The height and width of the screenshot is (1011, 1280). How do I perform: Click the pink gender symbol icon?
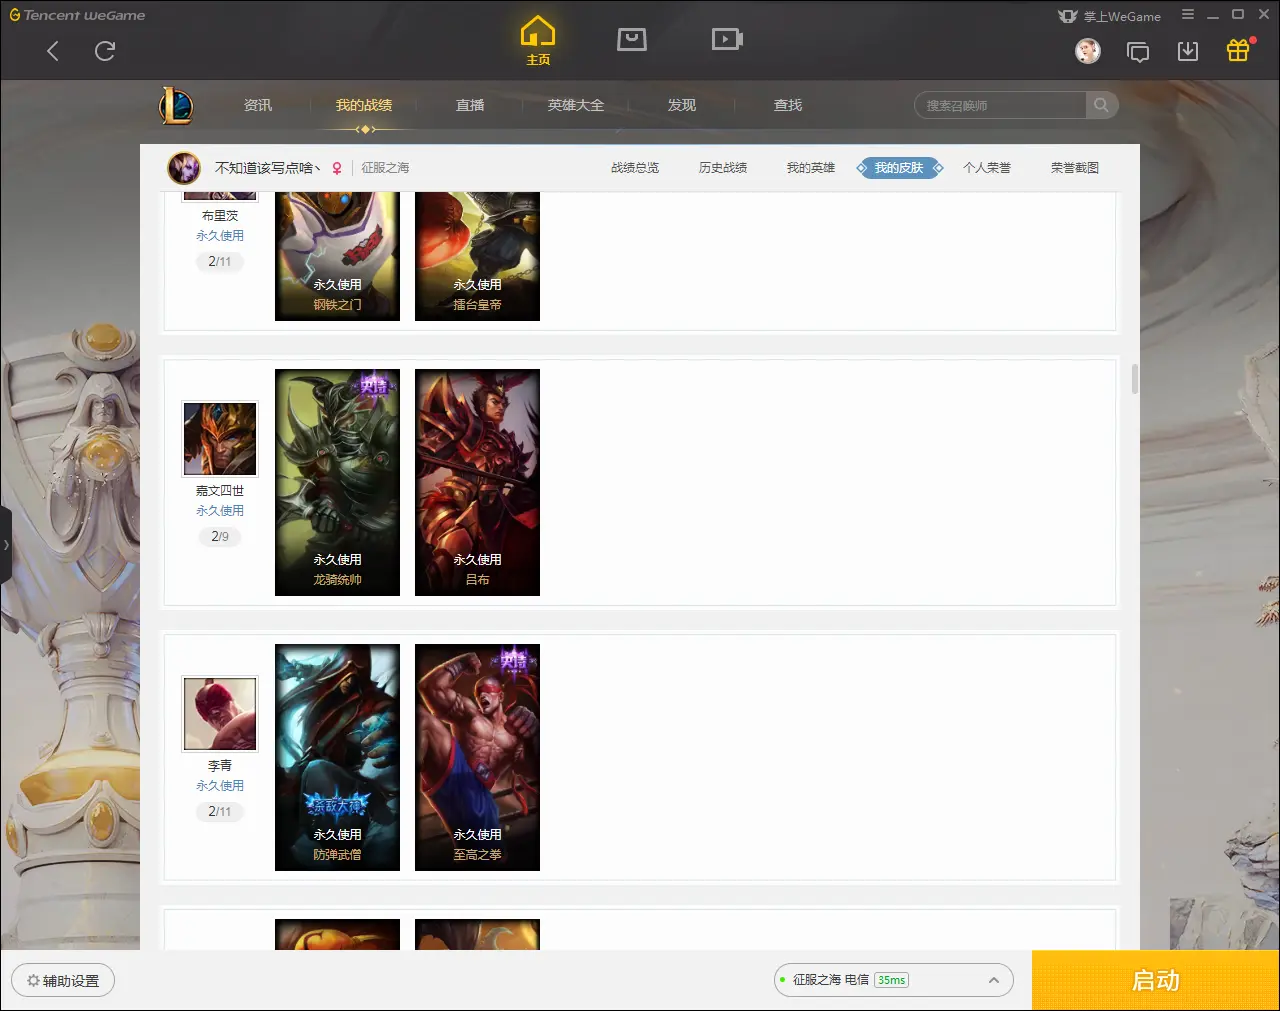tap(337, 168)
